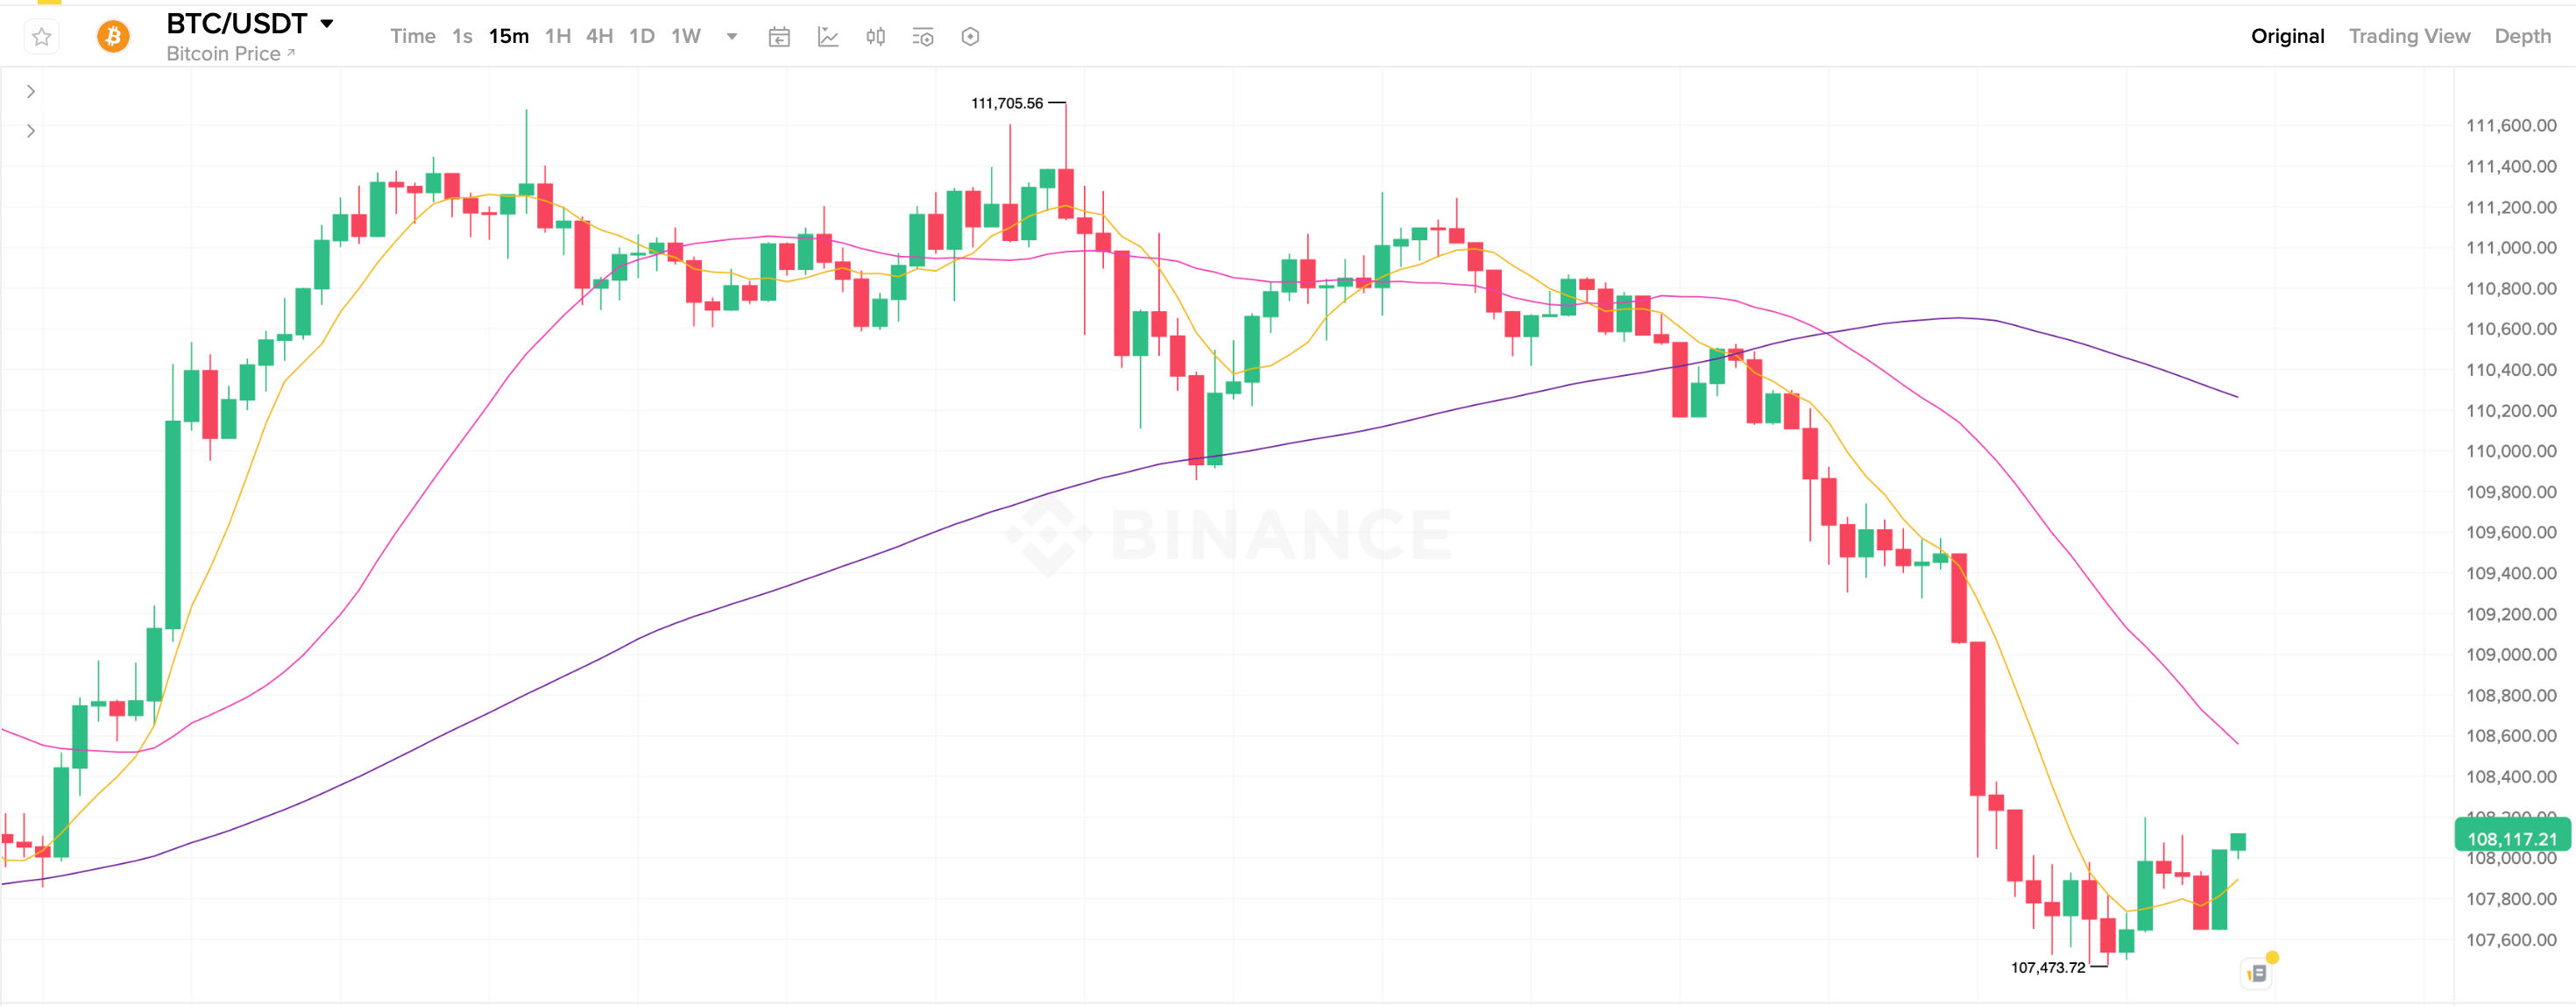The height and width of the screenshot is (1006, 2576).
Task: Open the calendar go-to-date icon
Action: click(779, 37)
